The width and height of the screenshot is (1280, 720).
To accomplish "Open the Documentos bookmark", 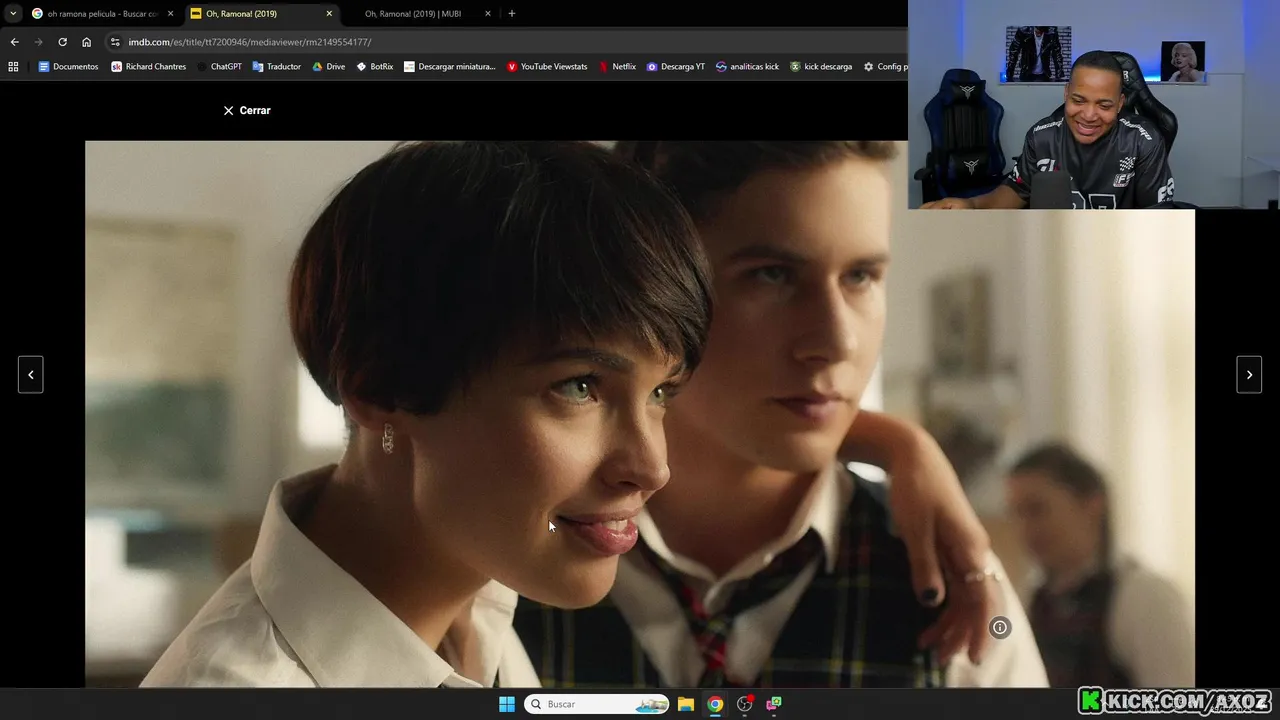I will (x=68, y=67).
